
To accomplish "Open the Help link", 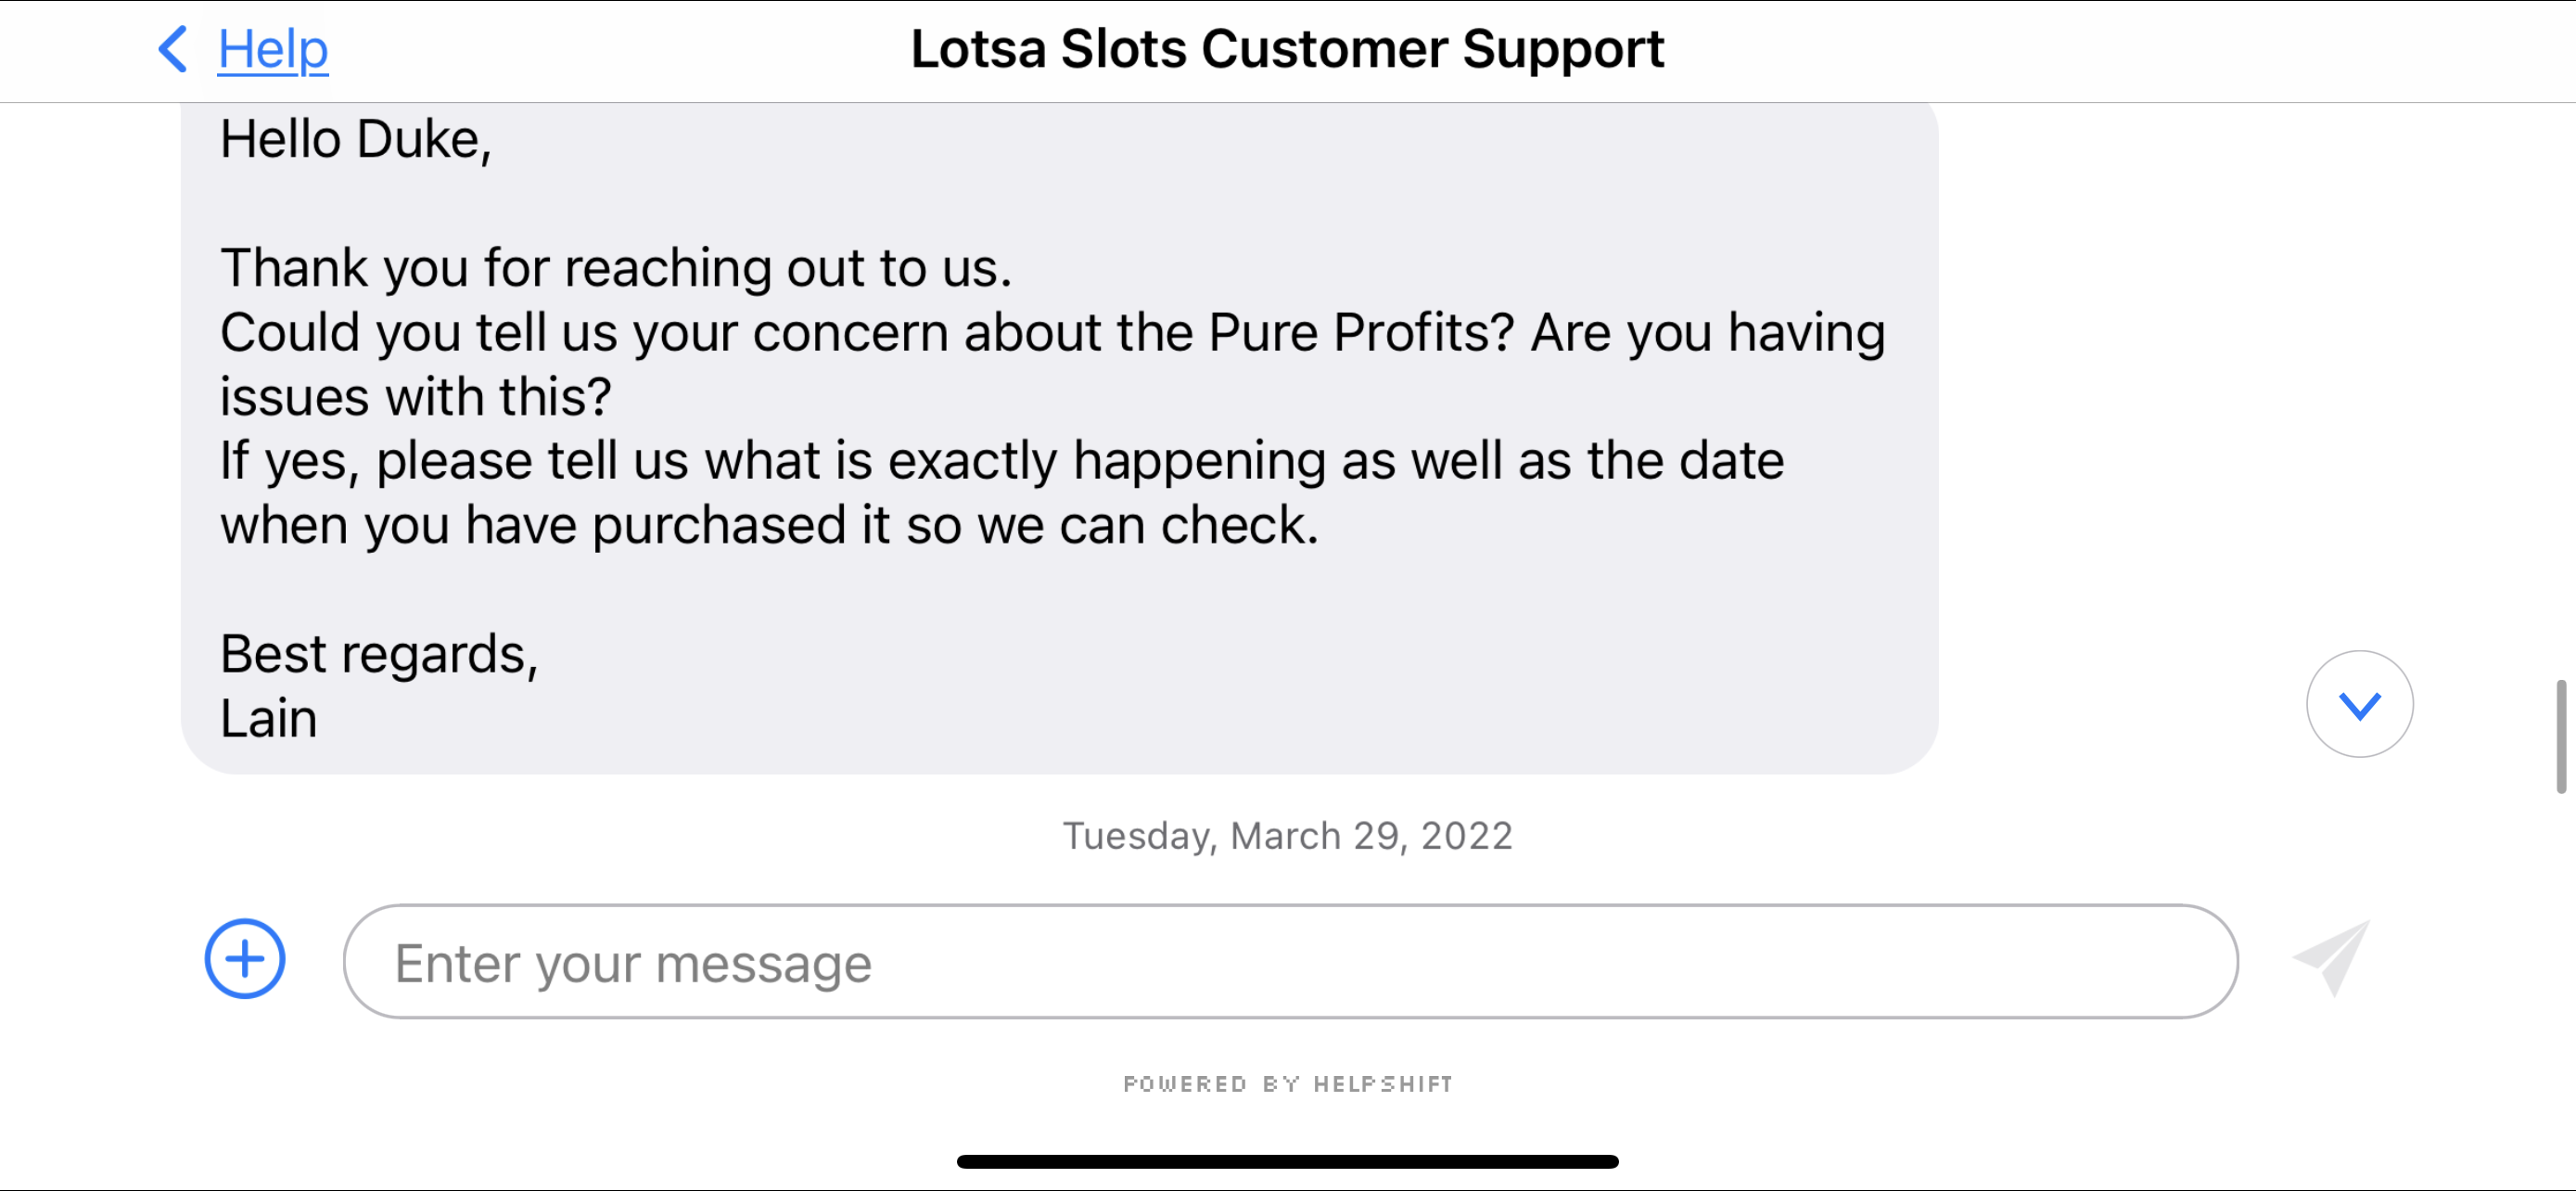I will [x=272, y=48].
